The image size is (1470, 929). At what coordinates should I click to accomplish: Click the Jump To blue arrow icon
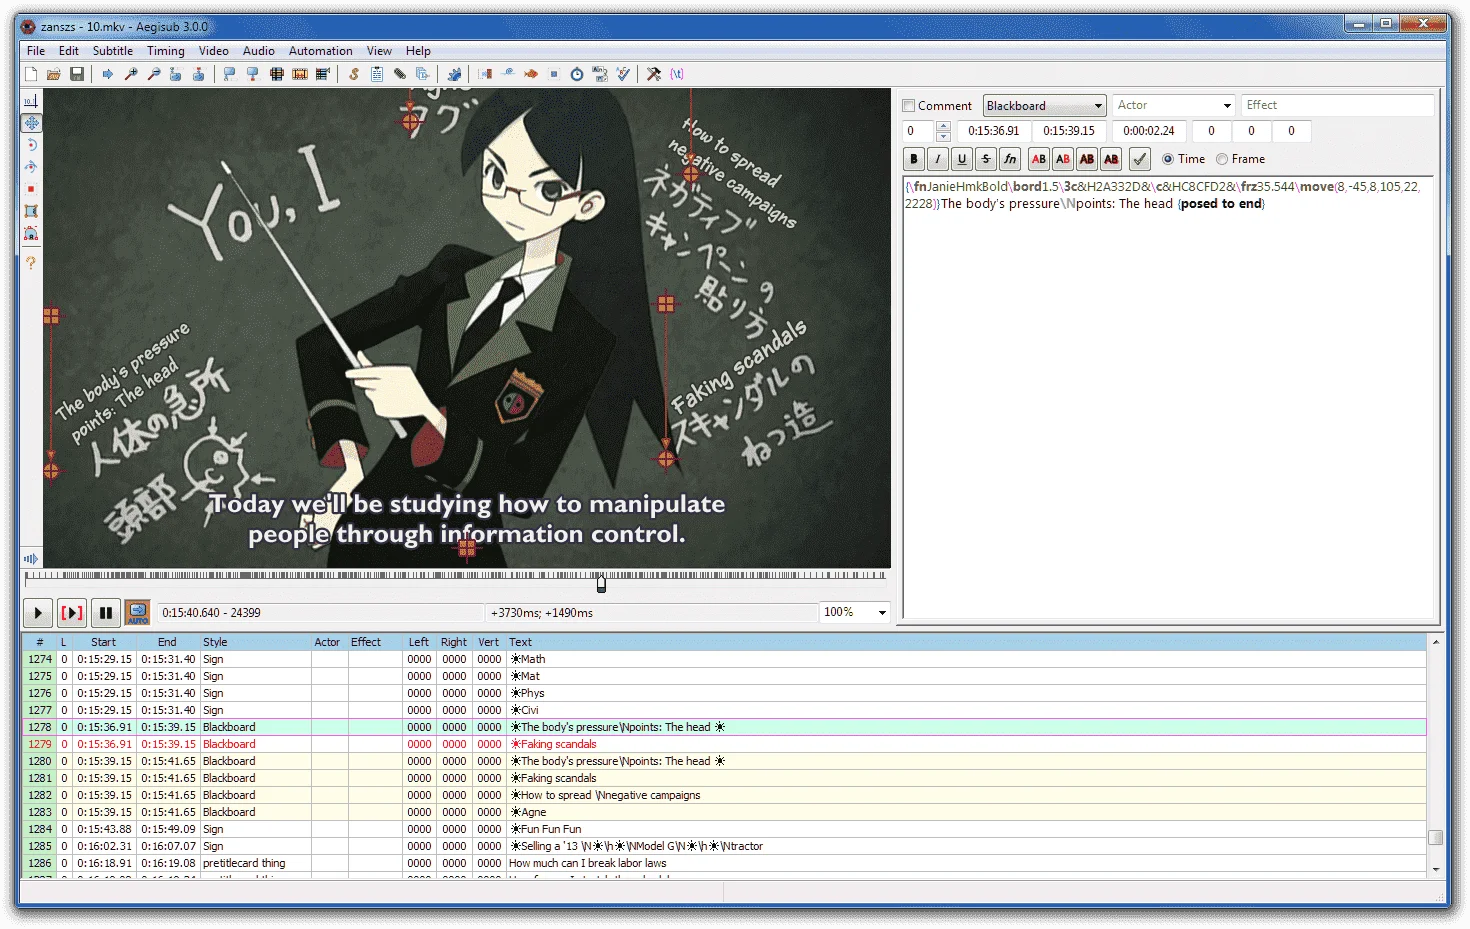pos(108,74)
